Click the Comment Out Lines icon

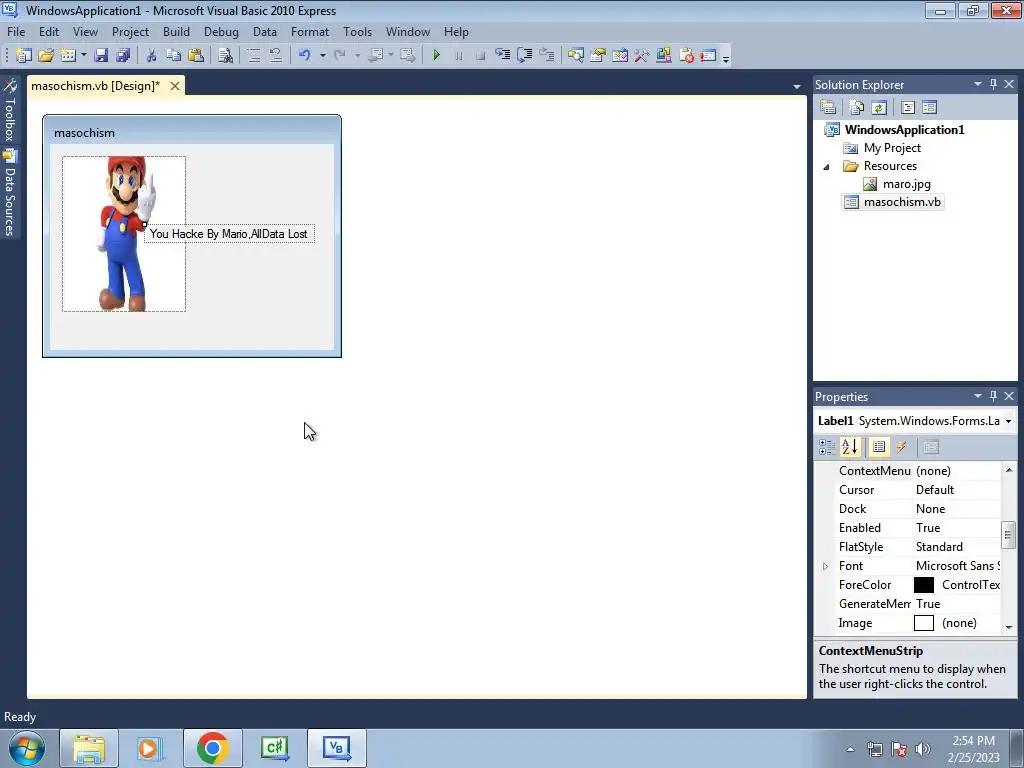point(253,56)
